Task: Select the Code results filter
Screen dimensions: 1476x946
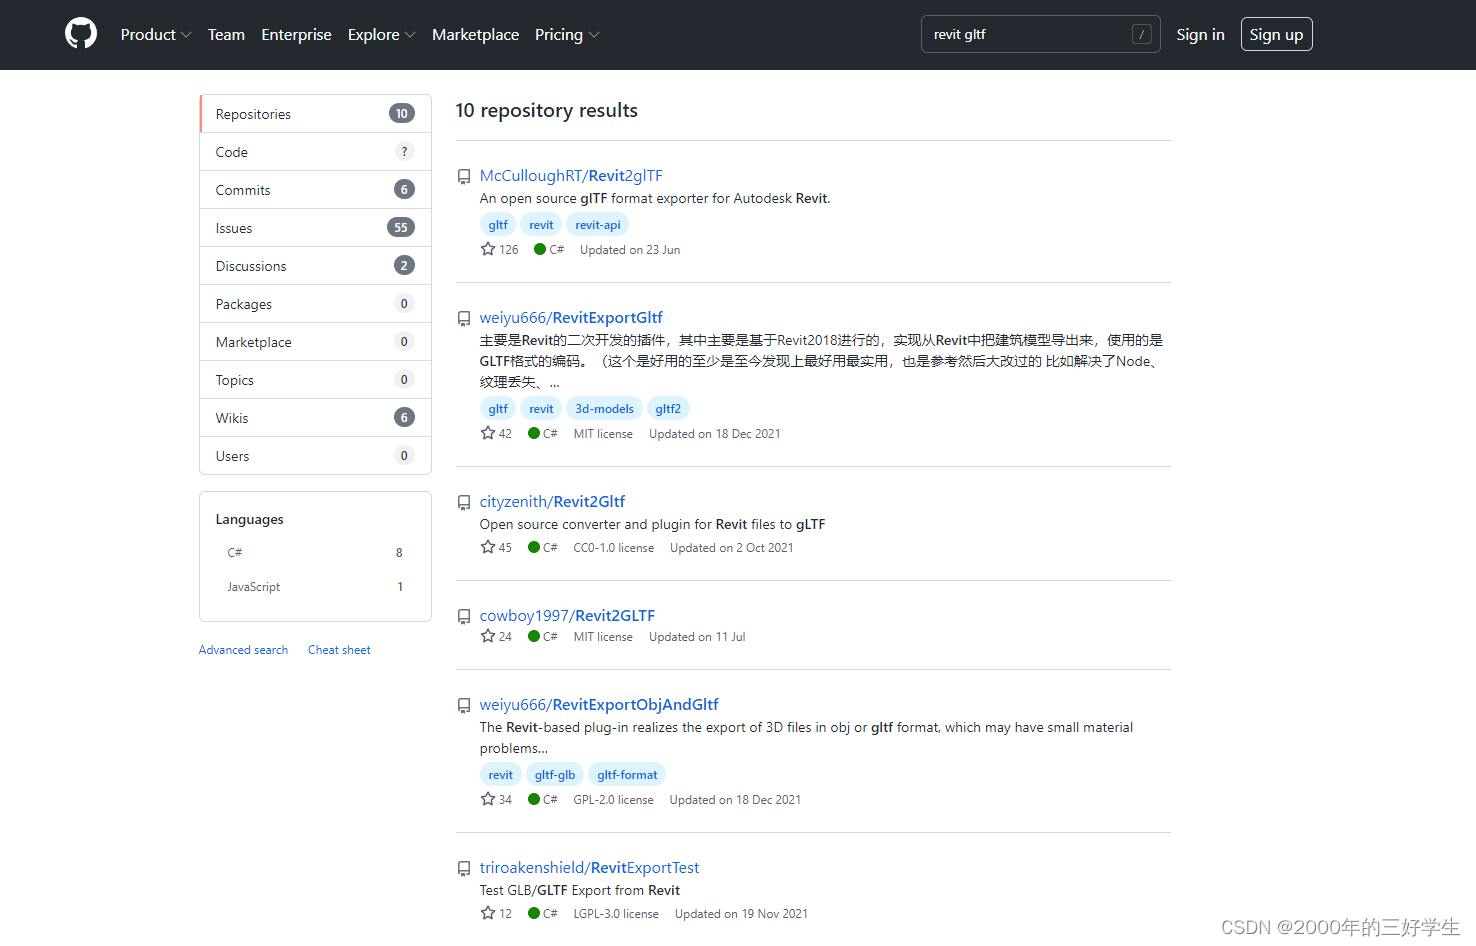Action: click(x=315, y=152)
